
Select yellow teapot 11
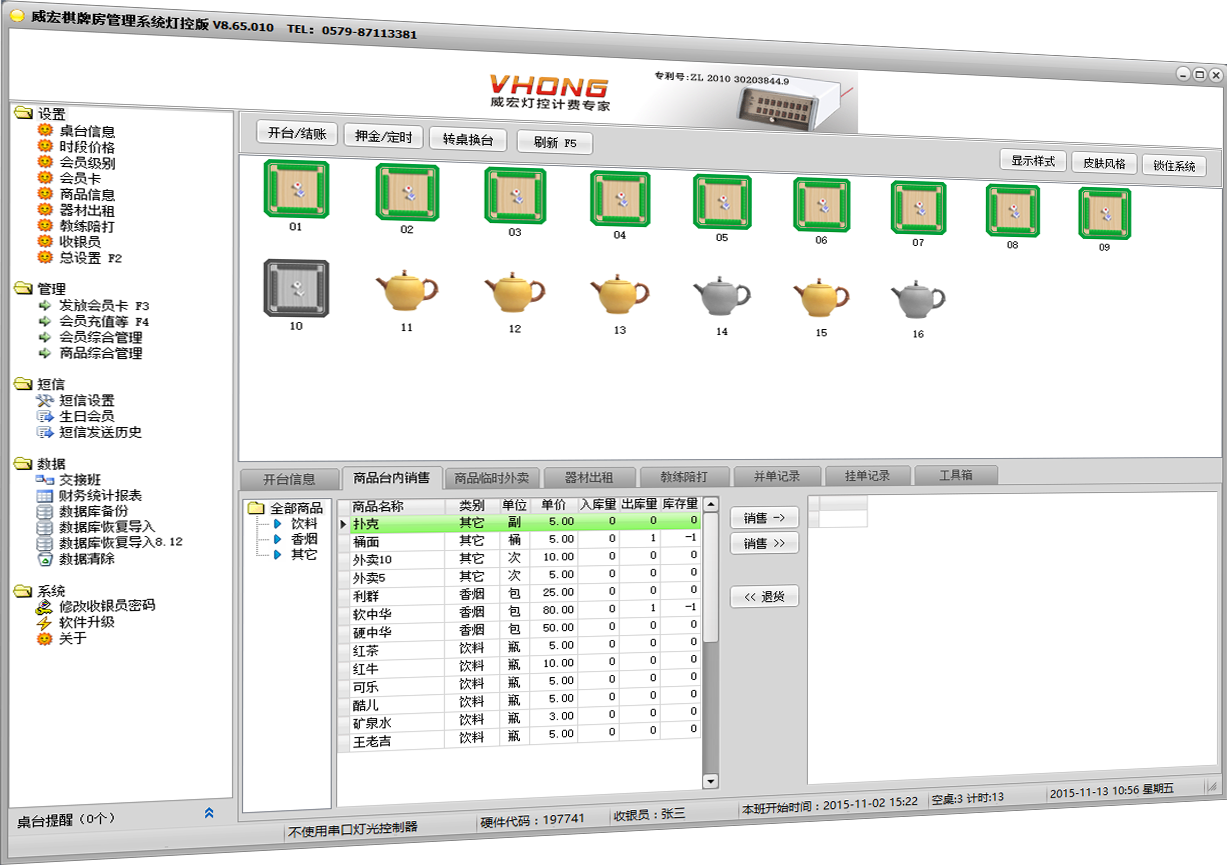click(406, 293)
